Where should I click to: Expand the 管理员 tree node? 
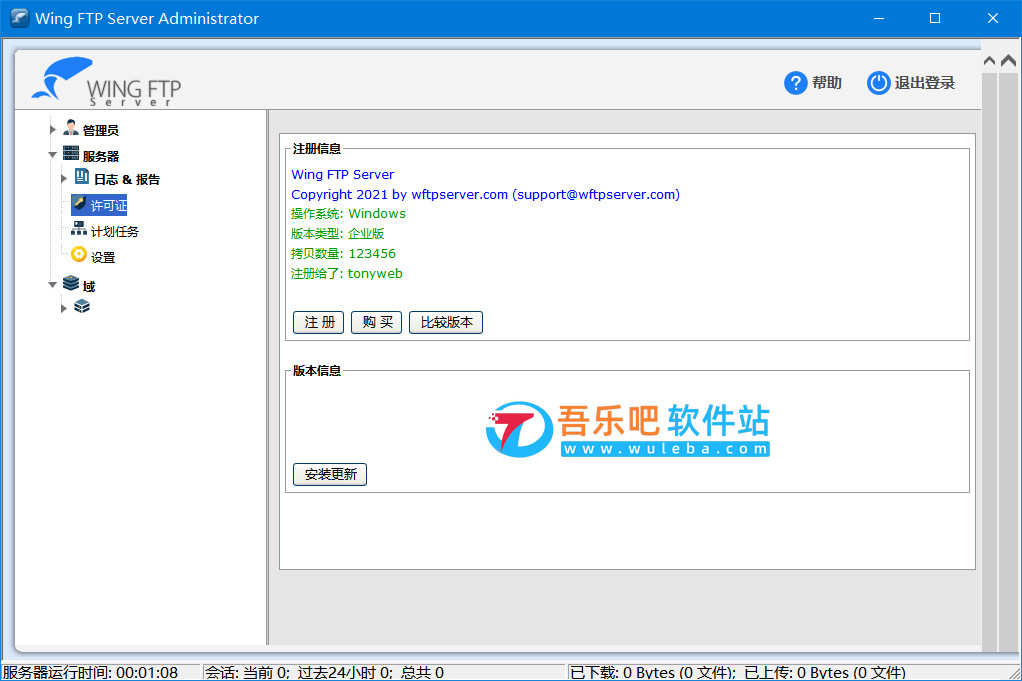tap(53, 129)
